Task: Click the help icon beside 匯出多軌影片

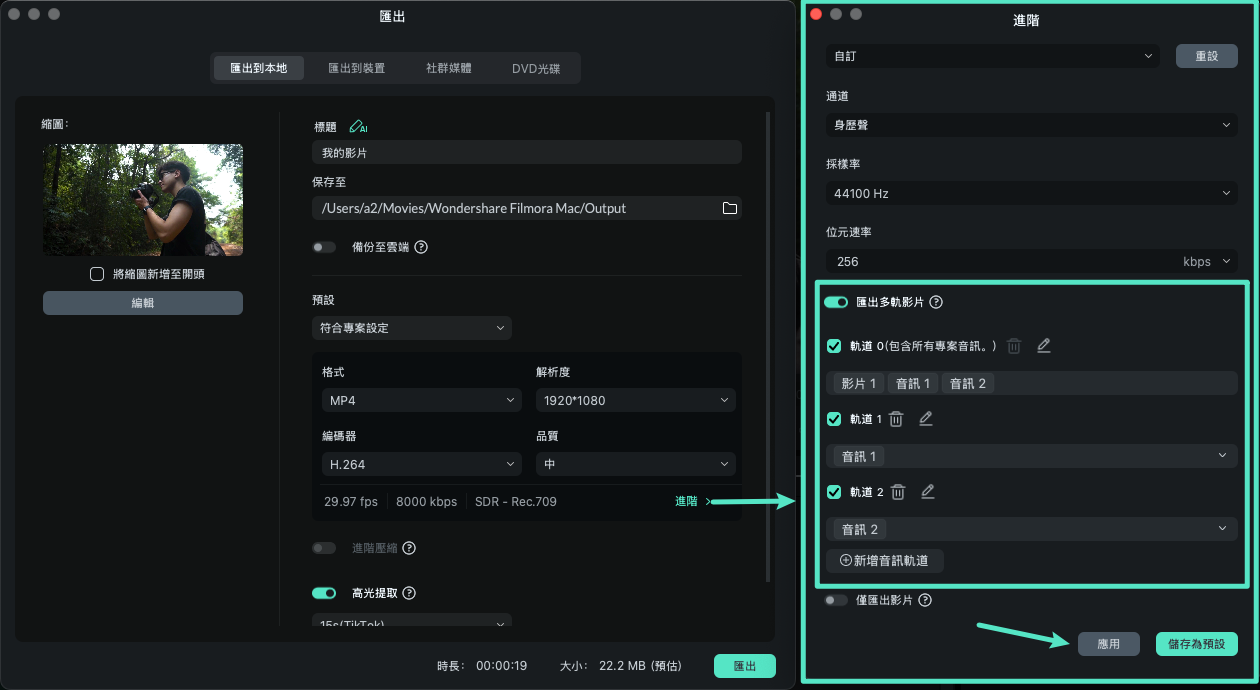Action: 937,302
